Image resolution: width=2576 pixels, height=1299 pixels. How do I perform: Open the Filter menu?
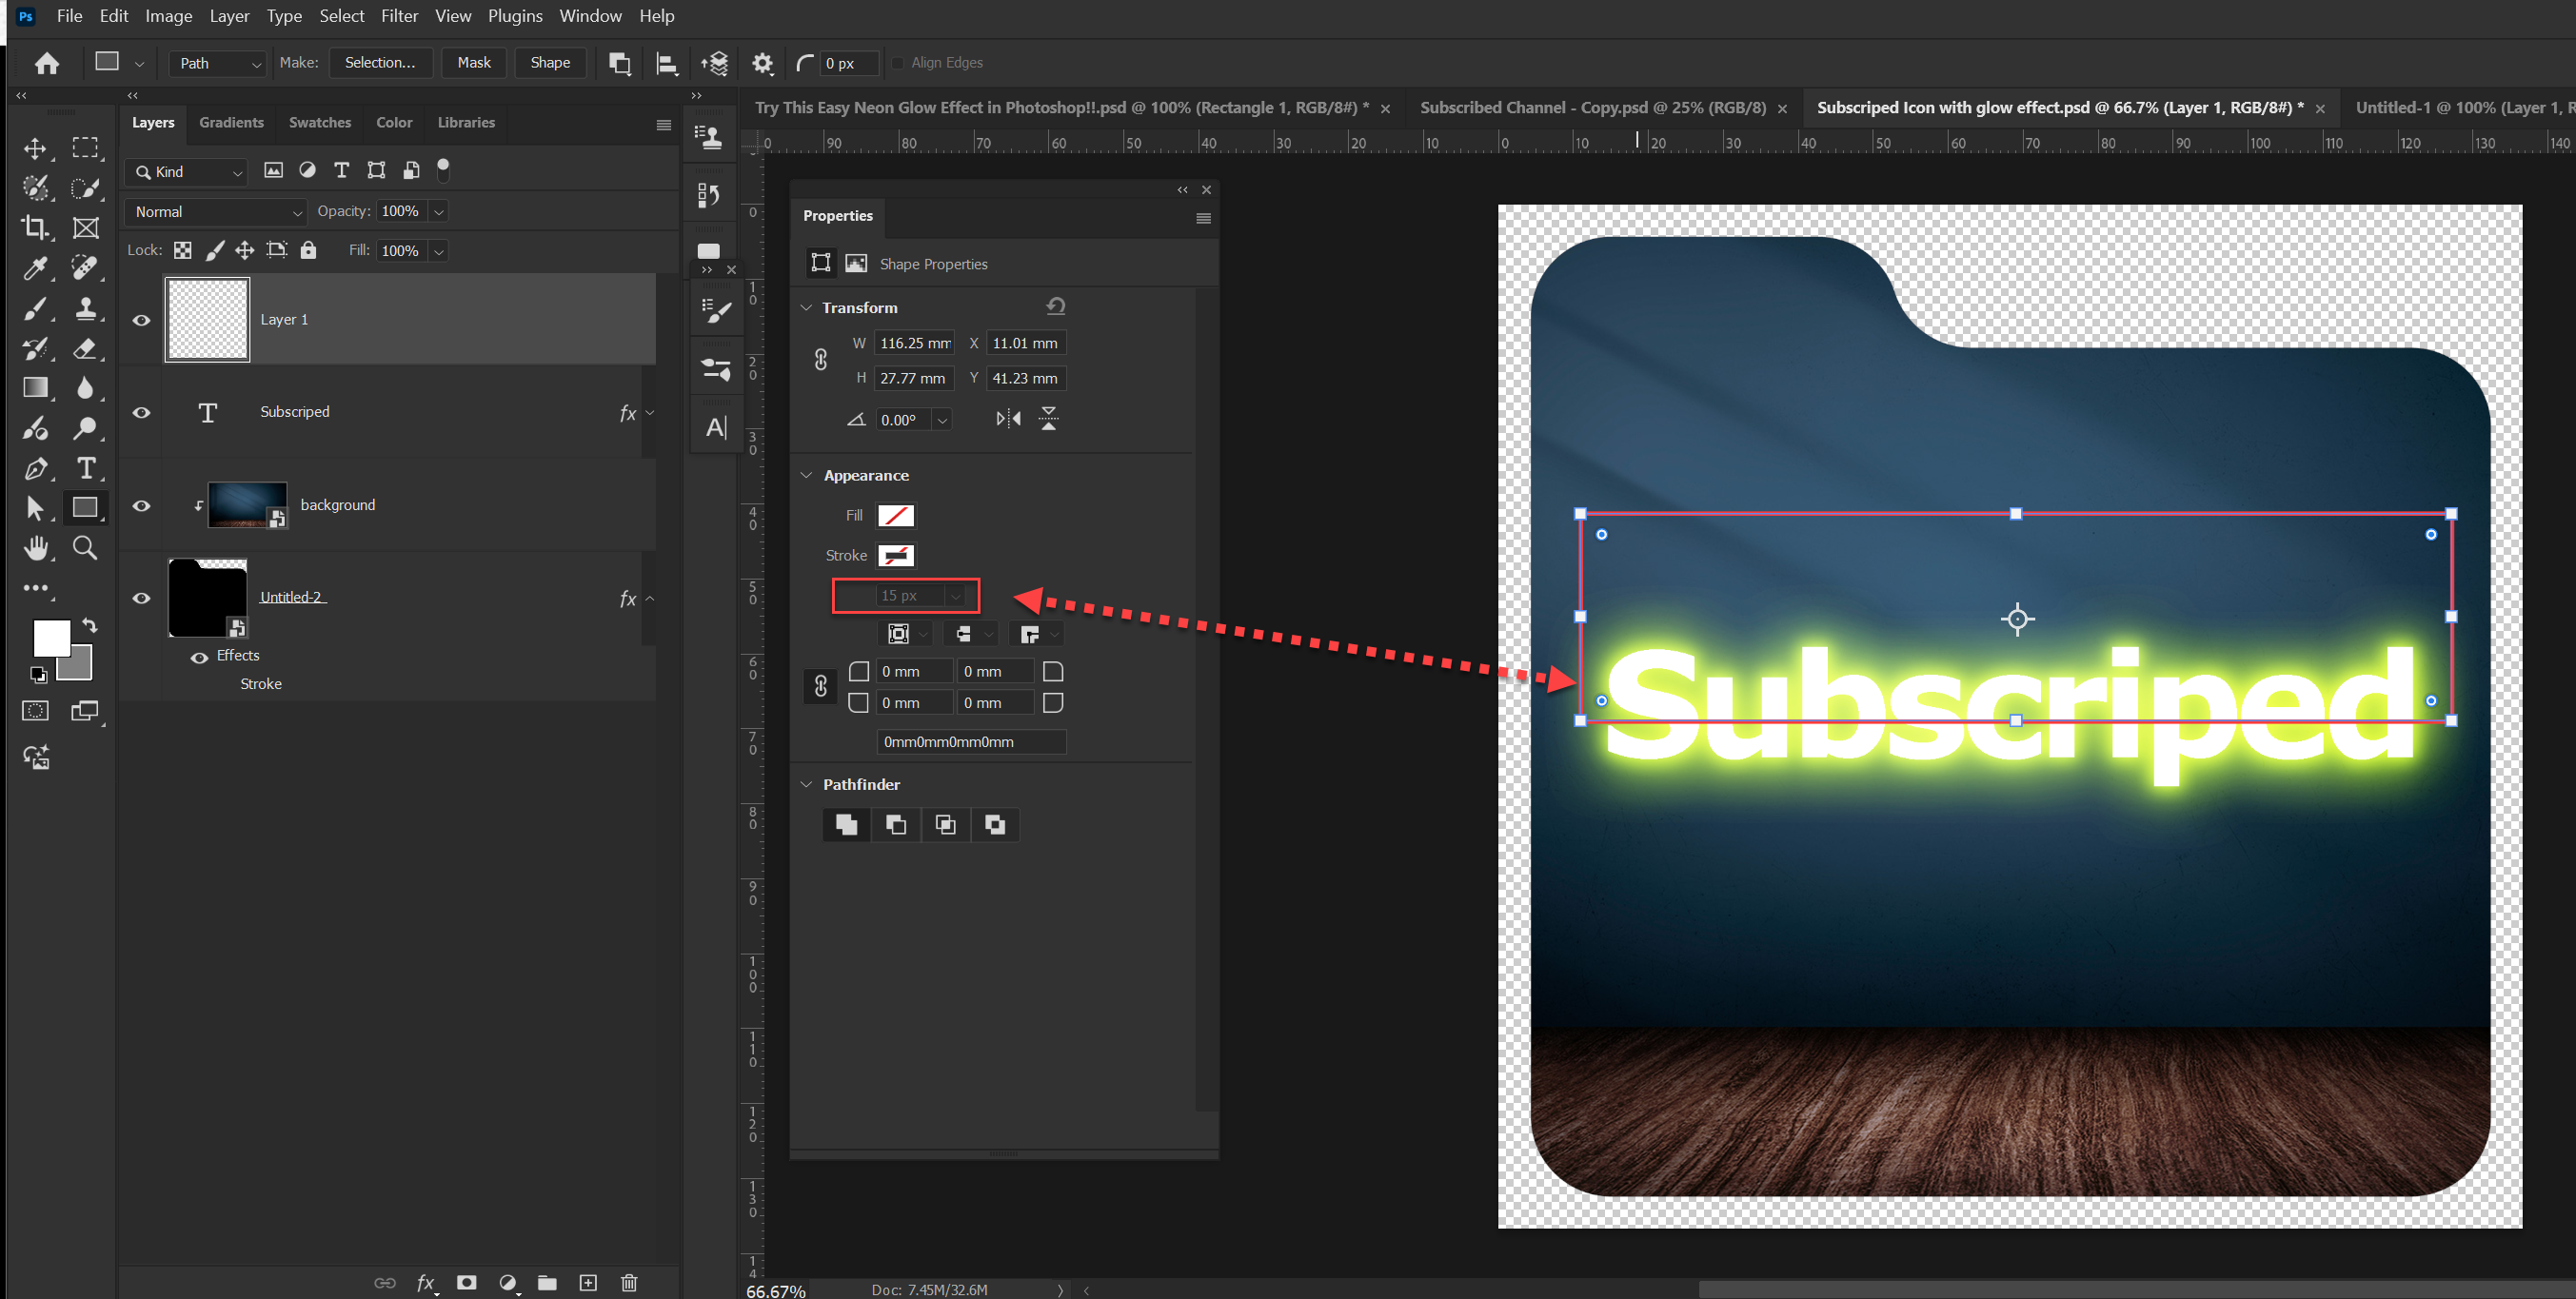pyautogui.click(x=399, y=16)
